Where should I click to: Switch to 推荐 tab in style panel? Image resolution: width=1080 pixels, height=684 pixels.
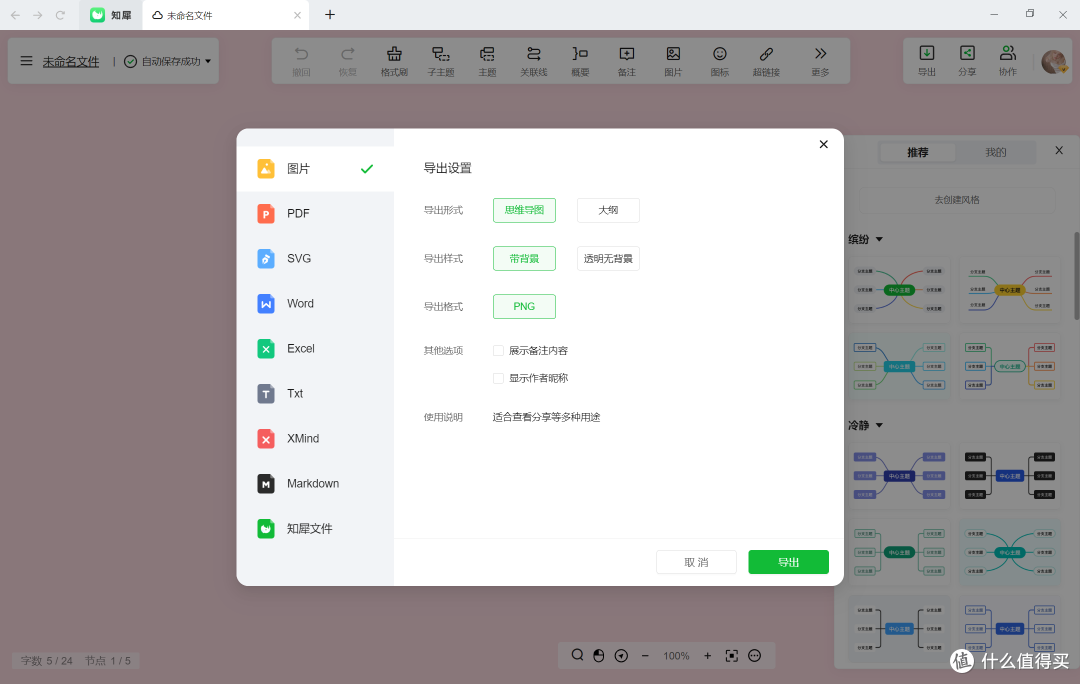pyautogui.click(x=917, y=152)
